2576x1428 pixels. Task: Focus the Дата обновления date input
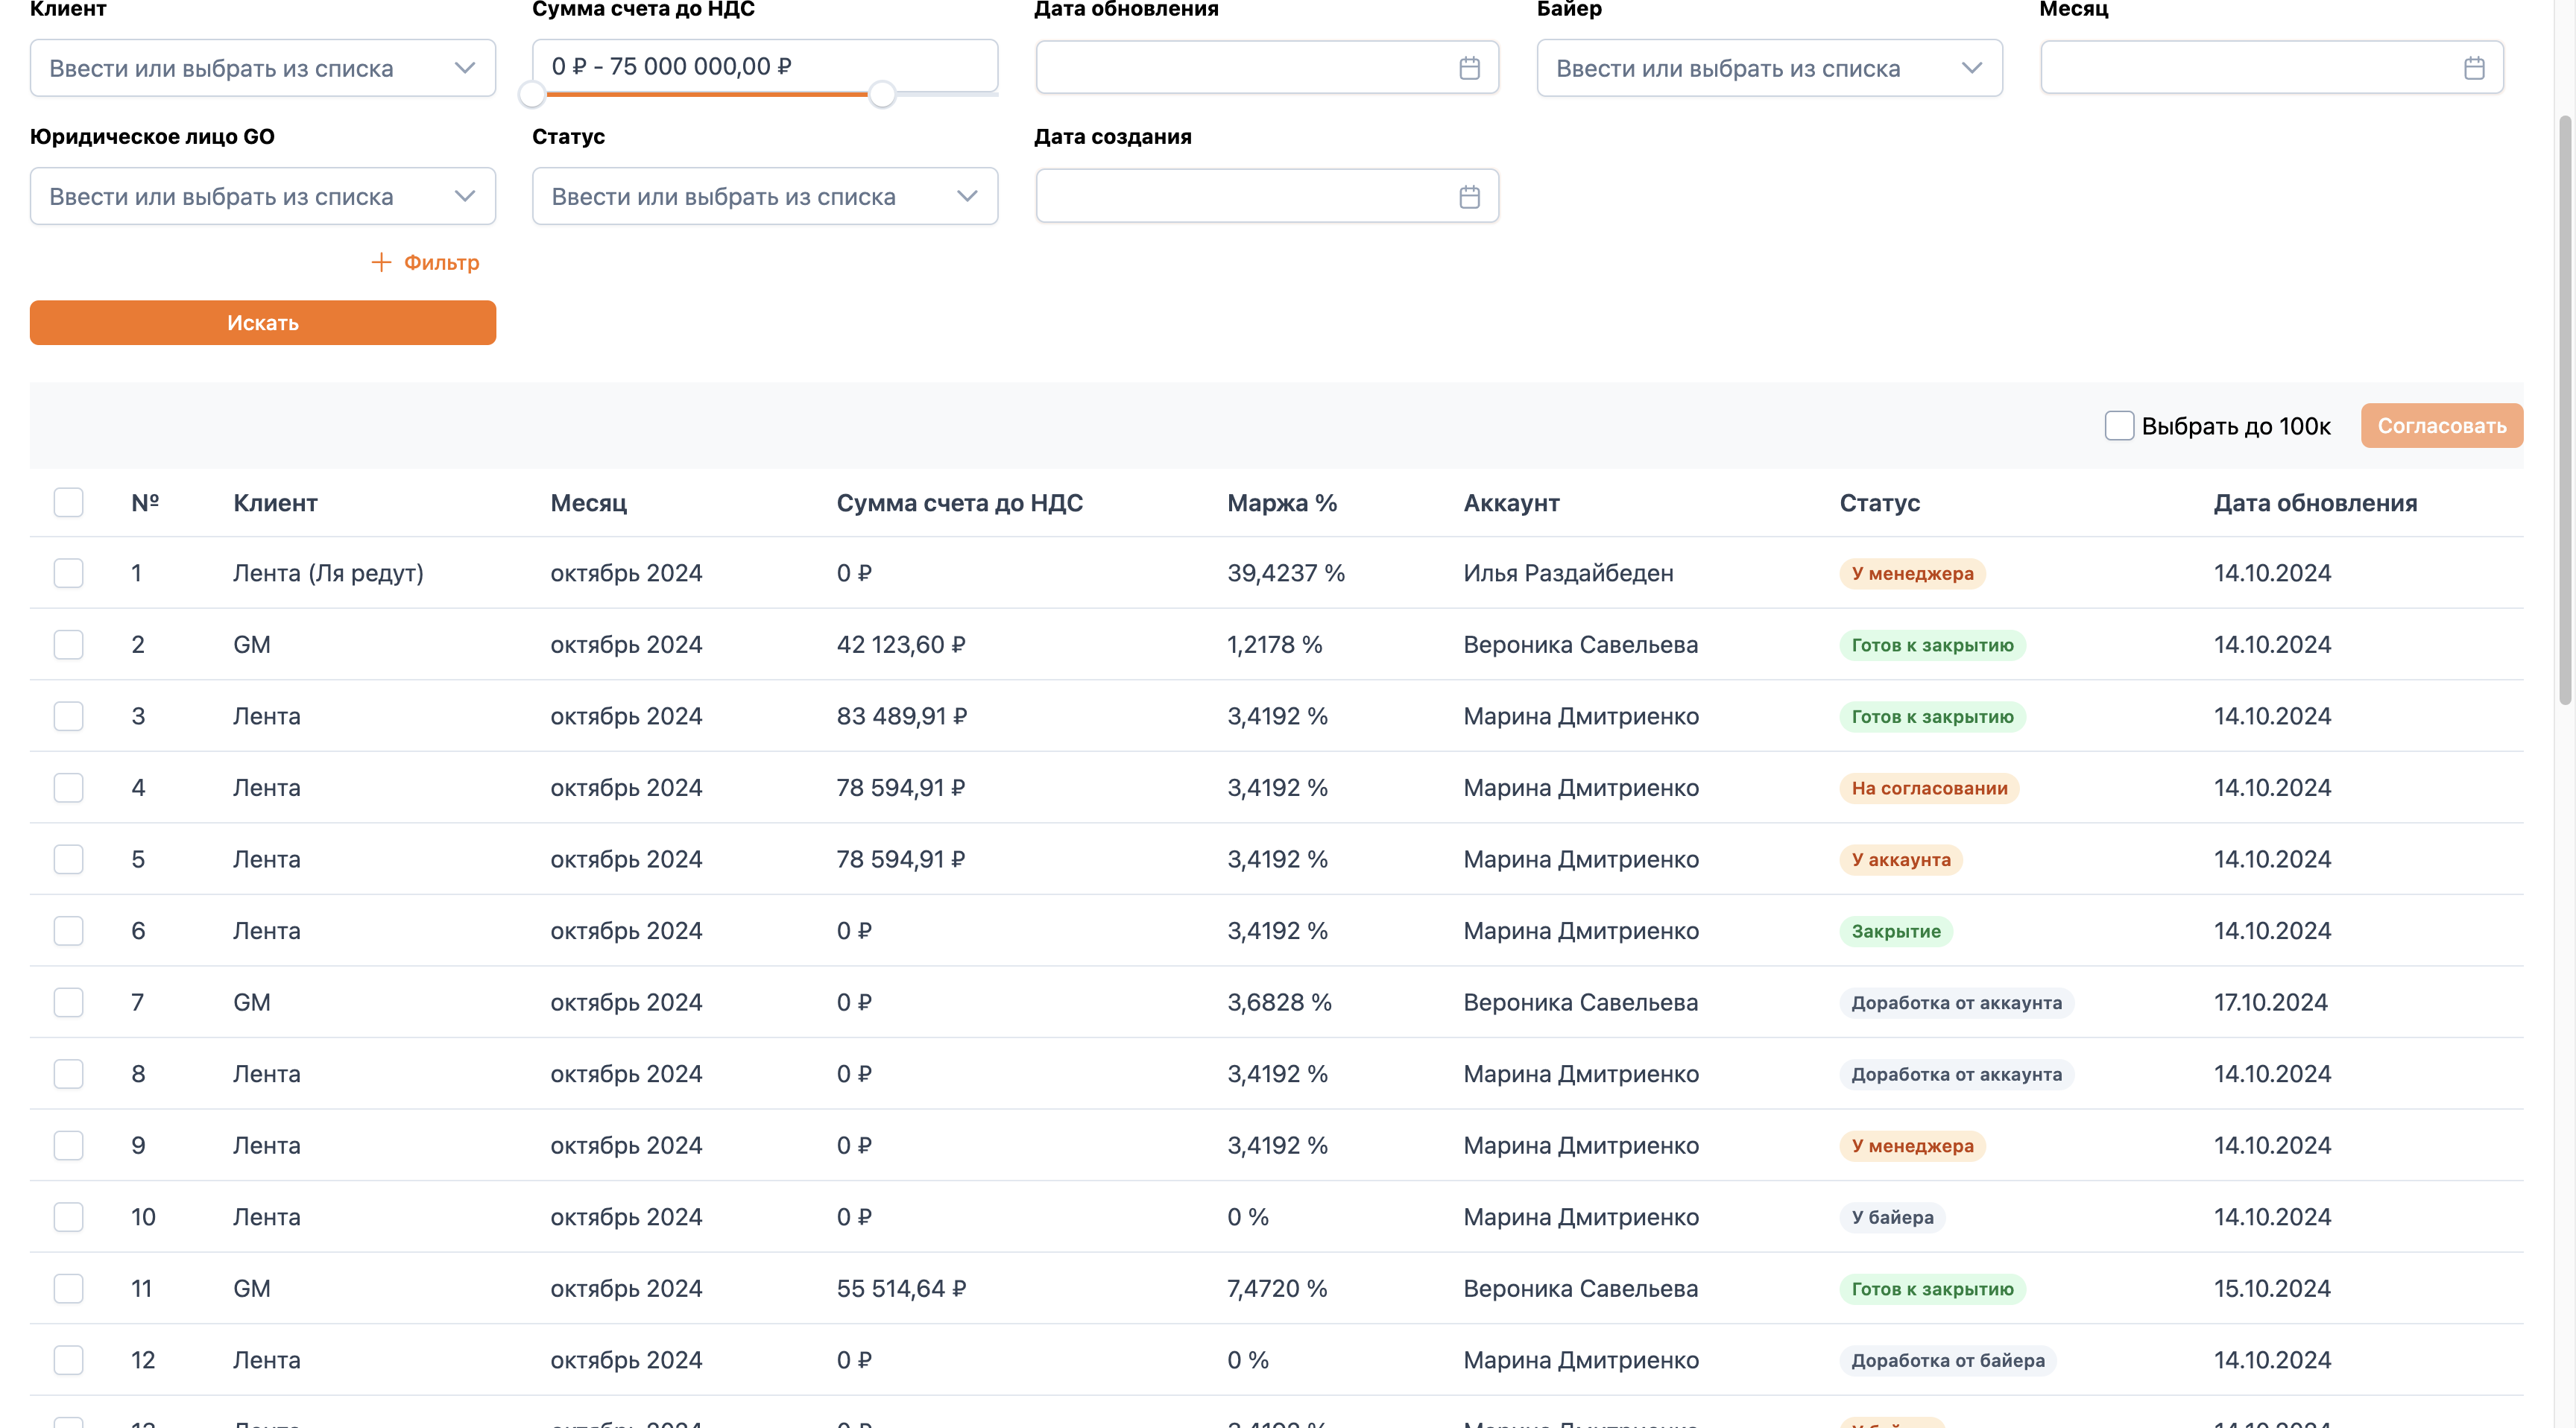tap(1267, 68)
